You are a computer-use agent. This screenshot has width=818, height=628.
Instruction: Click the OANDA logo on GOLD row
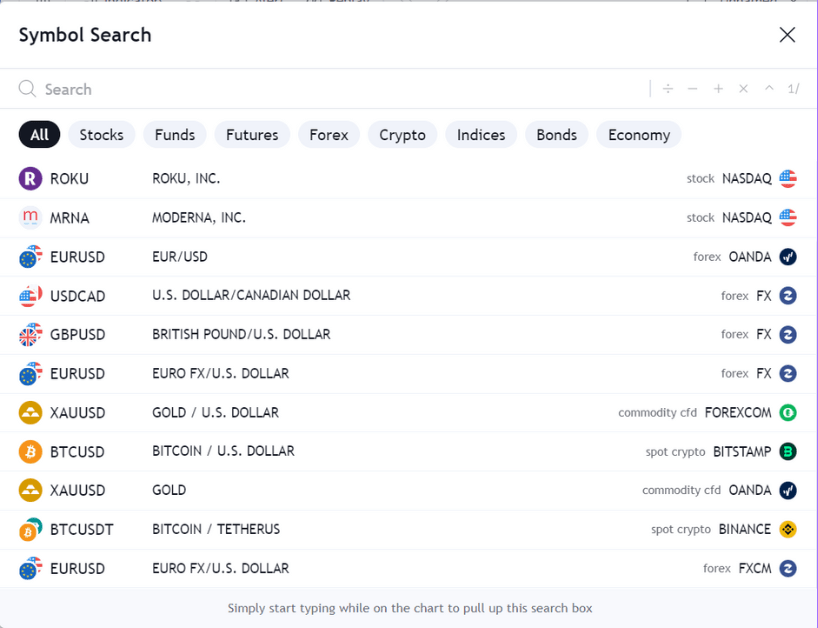pyautogui.click(x=788, y=490)
